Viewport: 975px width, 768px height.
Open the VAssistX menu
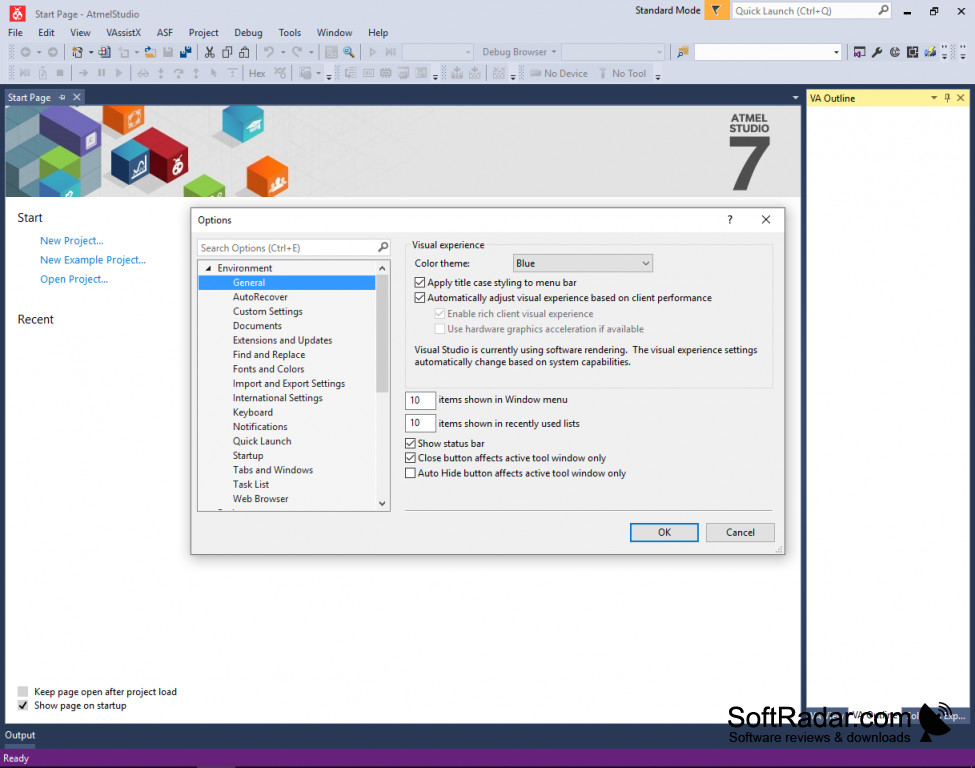coord(123,32)
